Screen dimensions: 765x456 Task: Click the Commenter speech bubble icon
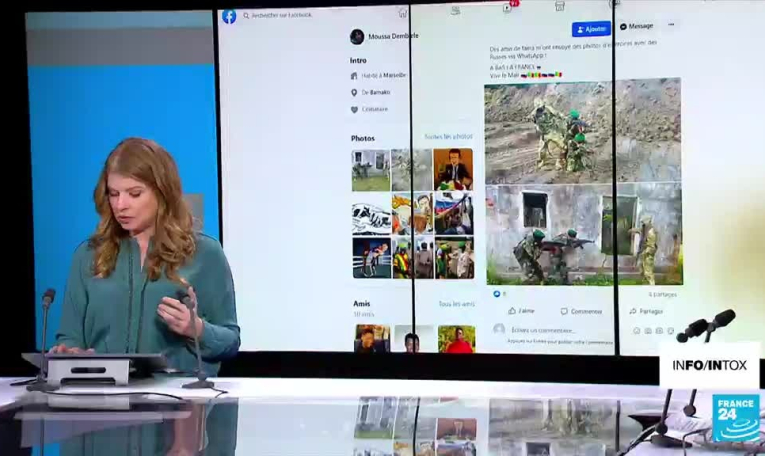click(x=564, y=311)
